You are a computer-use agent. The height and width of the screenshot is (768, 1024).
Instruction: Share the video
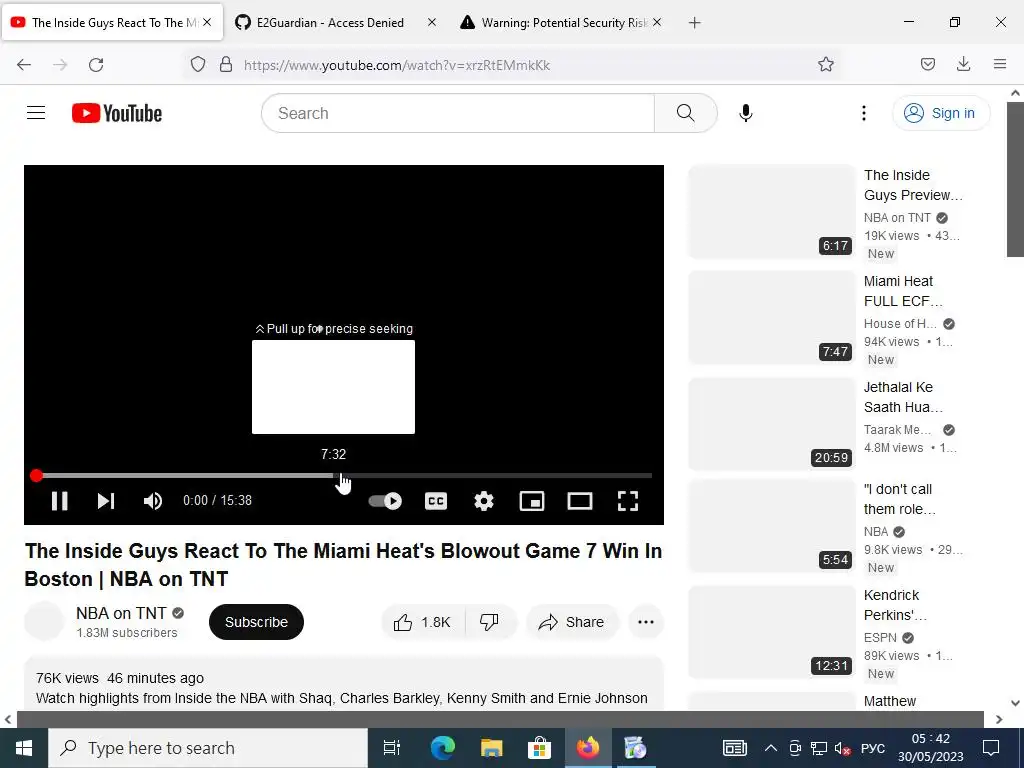pyautogui.click(x=571, y=622)
